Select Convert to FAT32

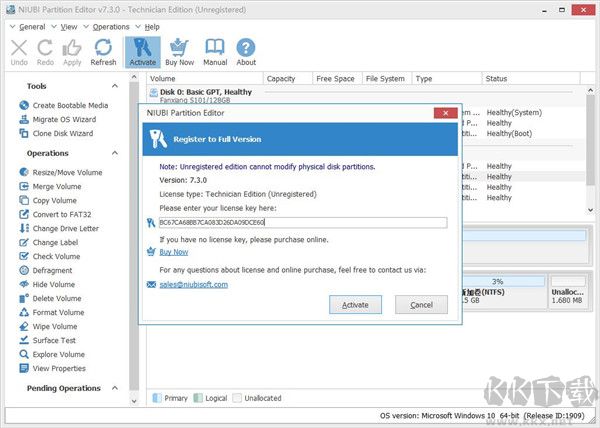tap(55, 214)
